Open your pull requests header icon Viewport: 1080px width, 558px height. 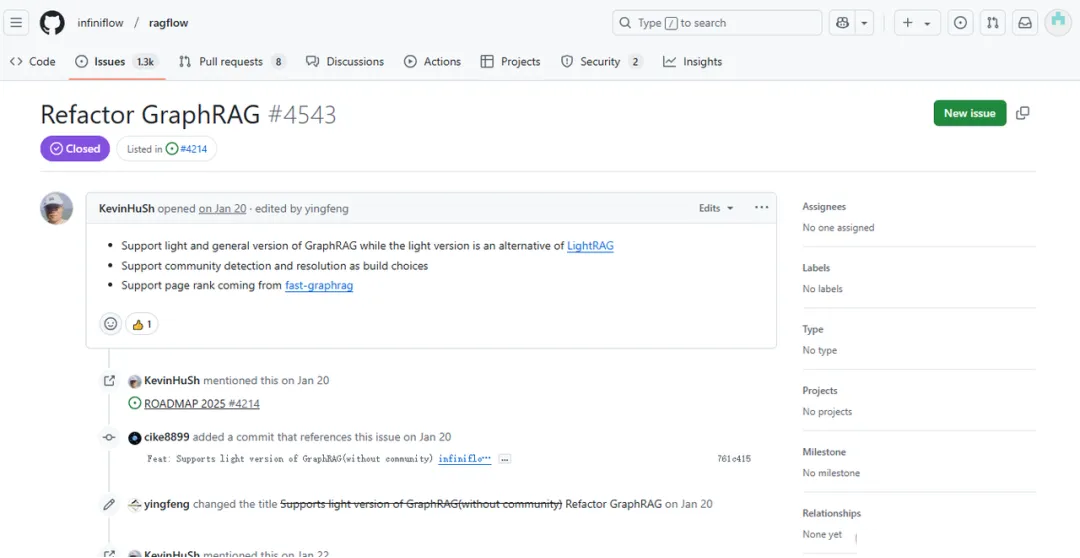(993, 23)
